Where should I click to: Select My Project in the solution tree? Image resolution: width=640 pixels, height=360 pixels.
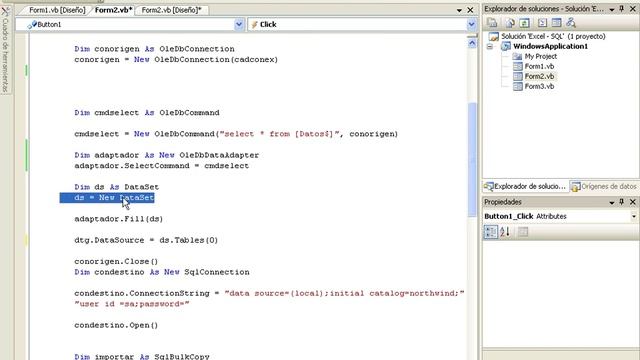(540, 56)
